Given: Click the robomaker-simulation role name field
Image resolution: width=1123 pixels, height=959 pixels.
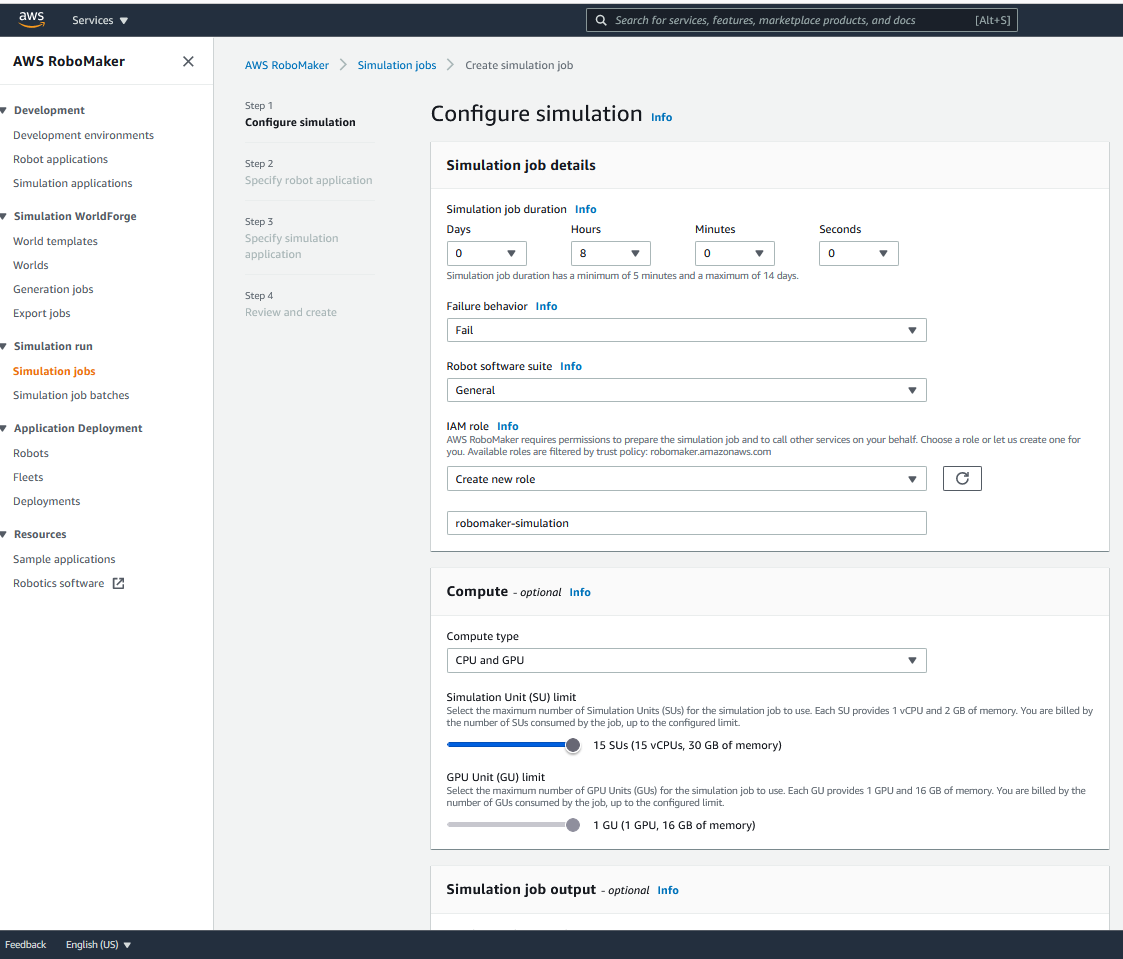Looking at the screenshot, I should (686, 524).
